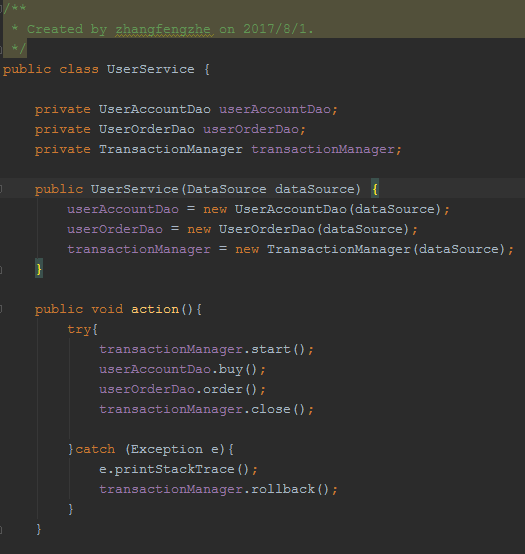Click the try keyword

click(x=79, y=330)
